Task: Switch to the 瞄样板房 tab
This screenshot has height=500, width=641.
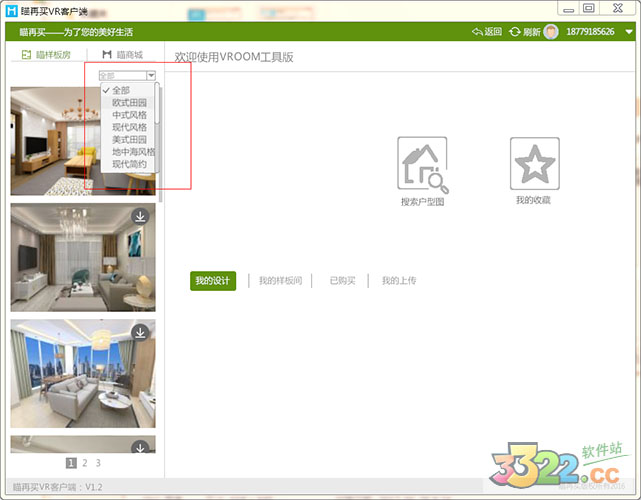Action: click(x=46, y=55)
